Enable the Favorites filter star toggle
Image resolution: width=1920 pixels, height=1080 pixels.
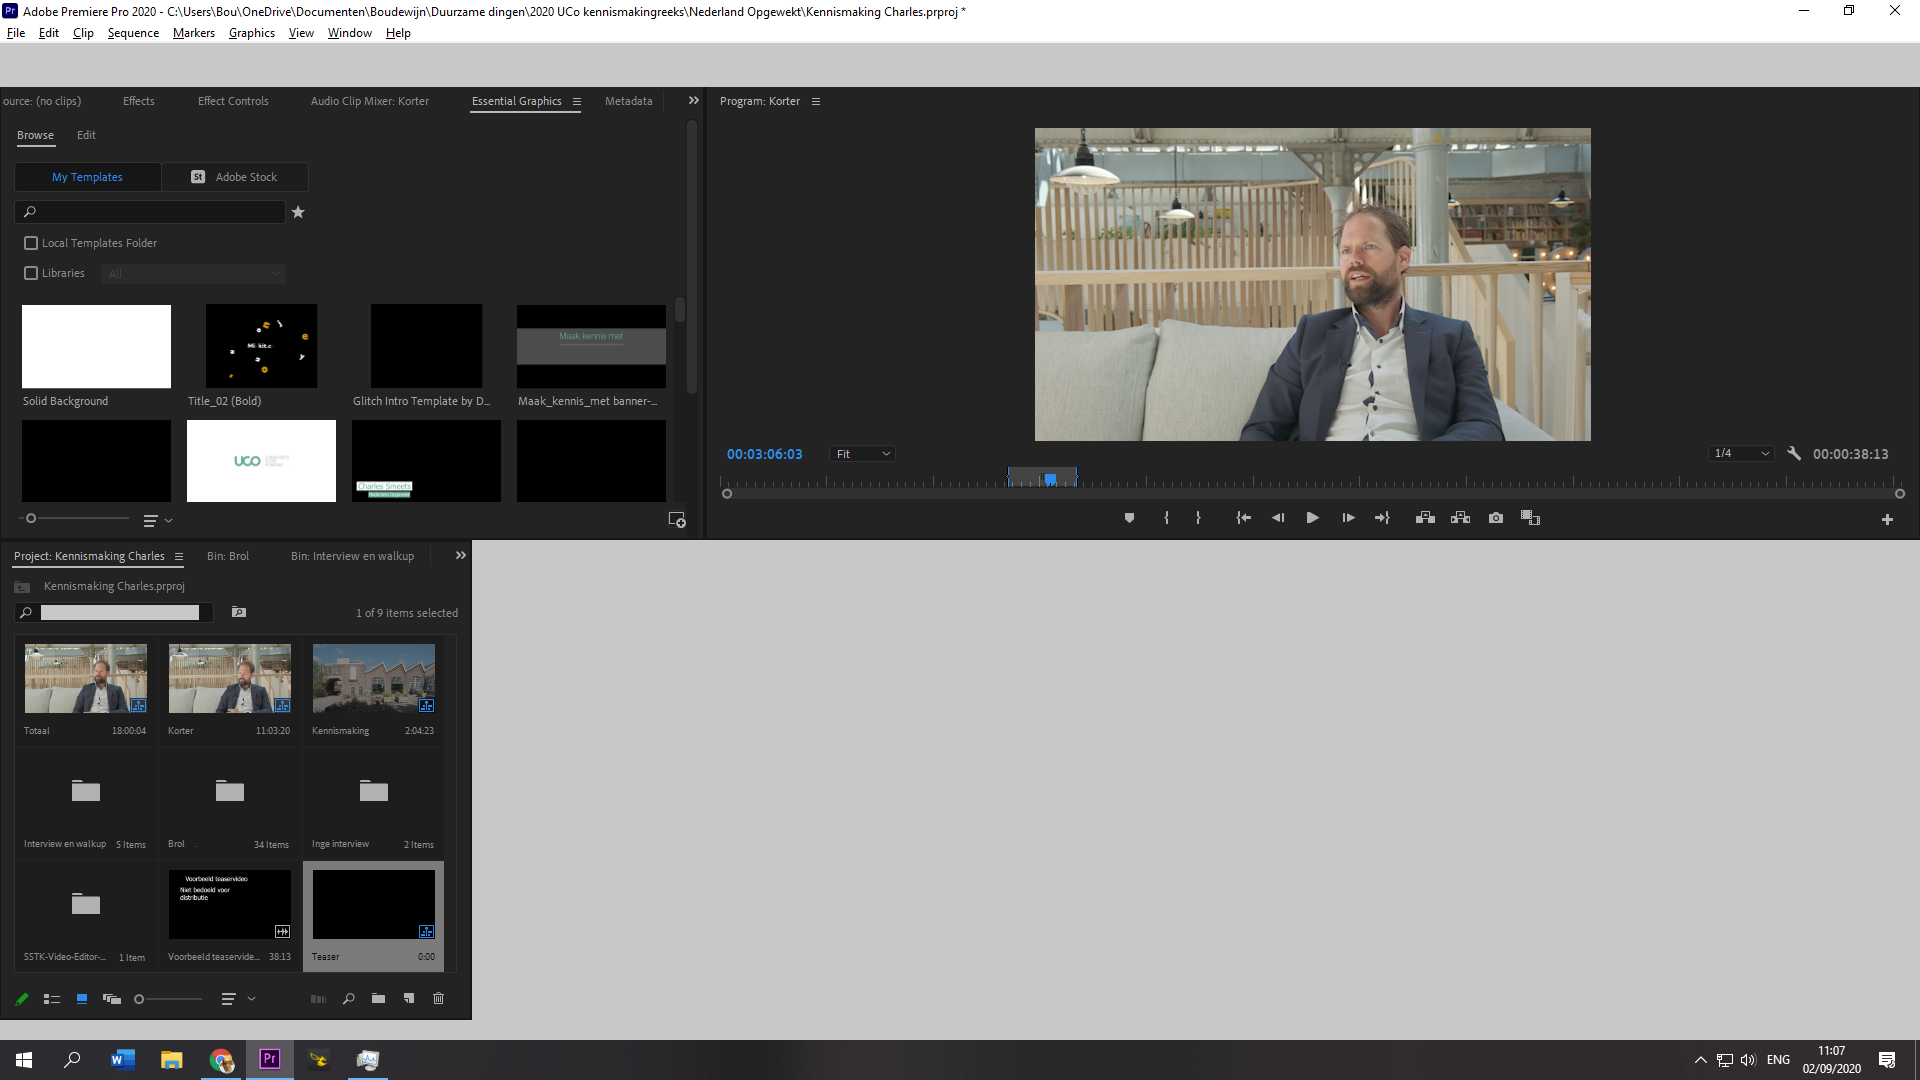tap(299, 212)
